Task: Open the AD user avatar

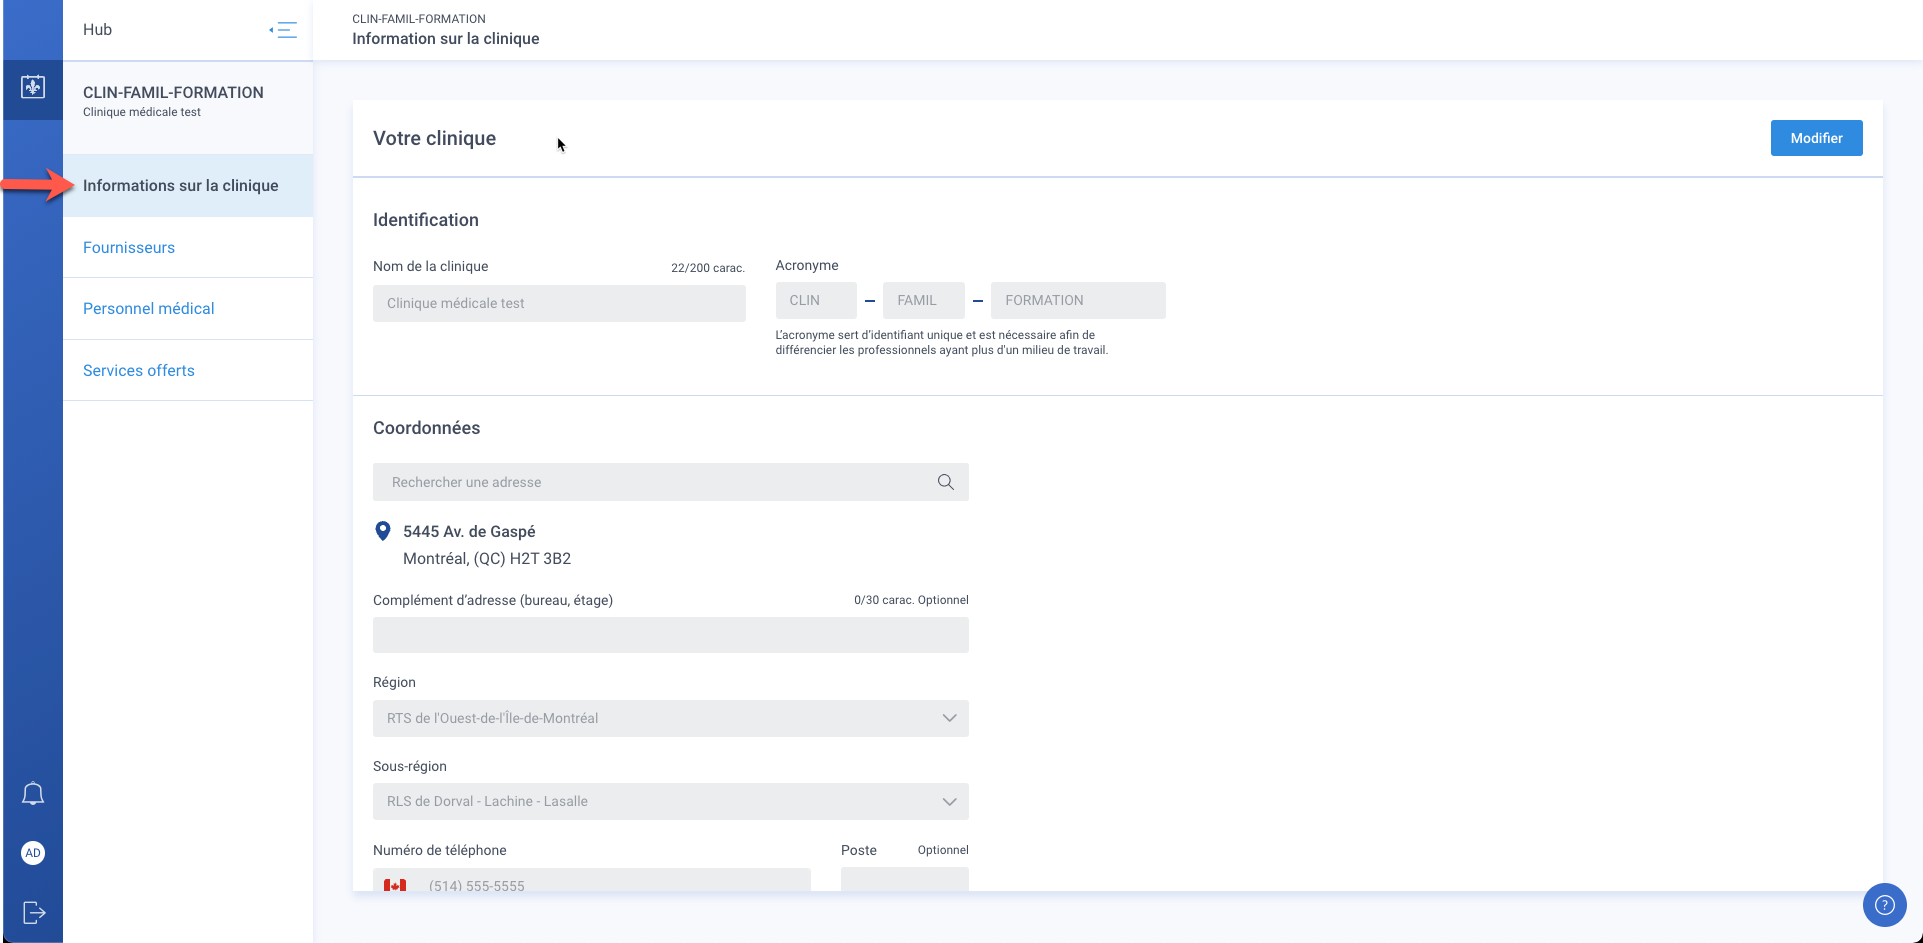Action: [33, 853]
